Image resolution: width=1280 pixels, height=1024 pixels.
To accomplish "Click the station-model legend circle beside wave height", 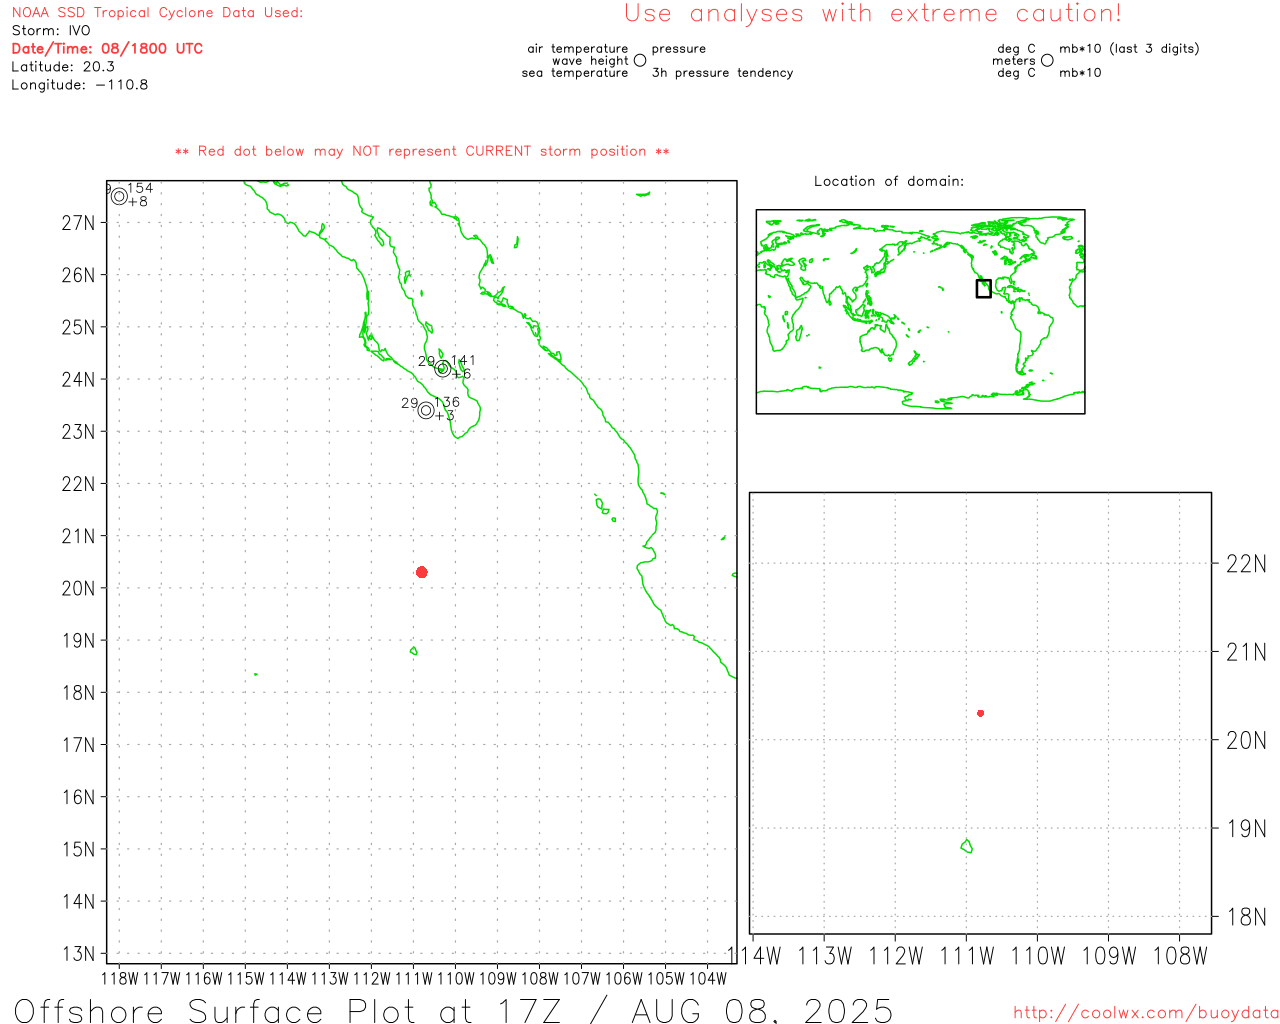I will (x=640, y=60).
